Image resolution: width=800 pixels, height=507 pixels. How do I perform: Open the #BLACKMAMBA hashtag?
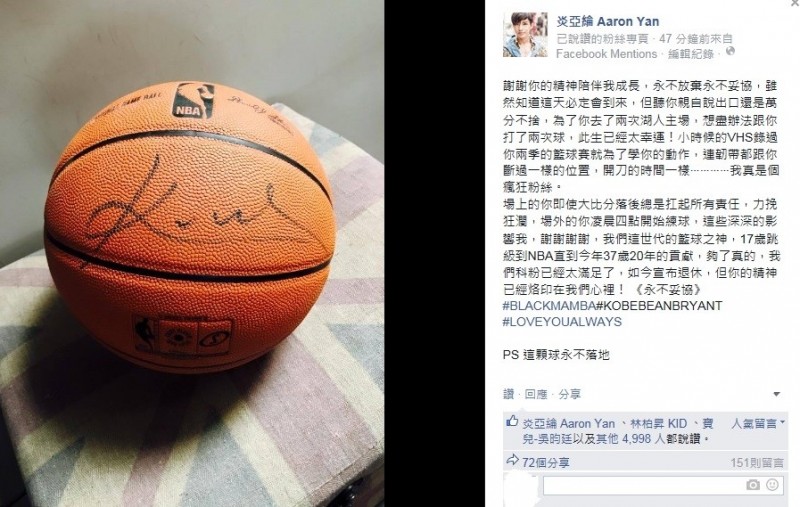point(549,306)
